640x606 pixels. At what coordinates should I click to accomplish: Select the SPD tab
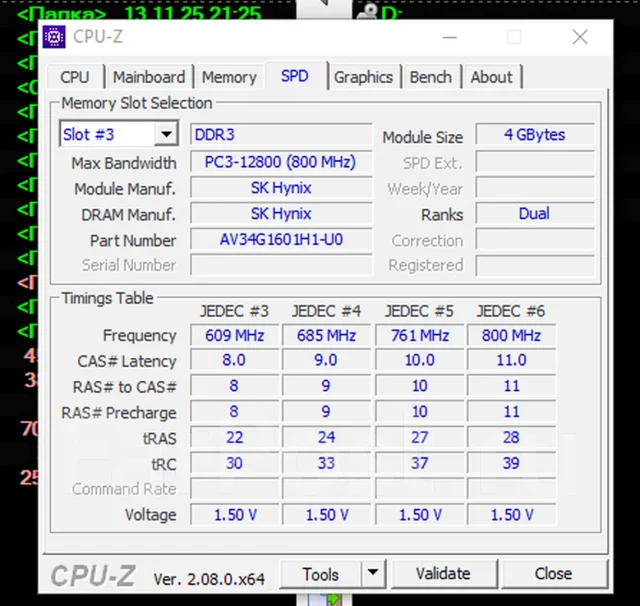coord(295,76)
